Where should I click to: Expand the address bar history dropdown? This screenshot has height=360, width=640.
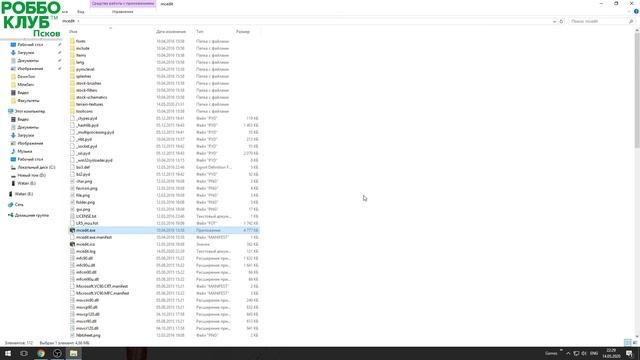(x=554, y=21)
